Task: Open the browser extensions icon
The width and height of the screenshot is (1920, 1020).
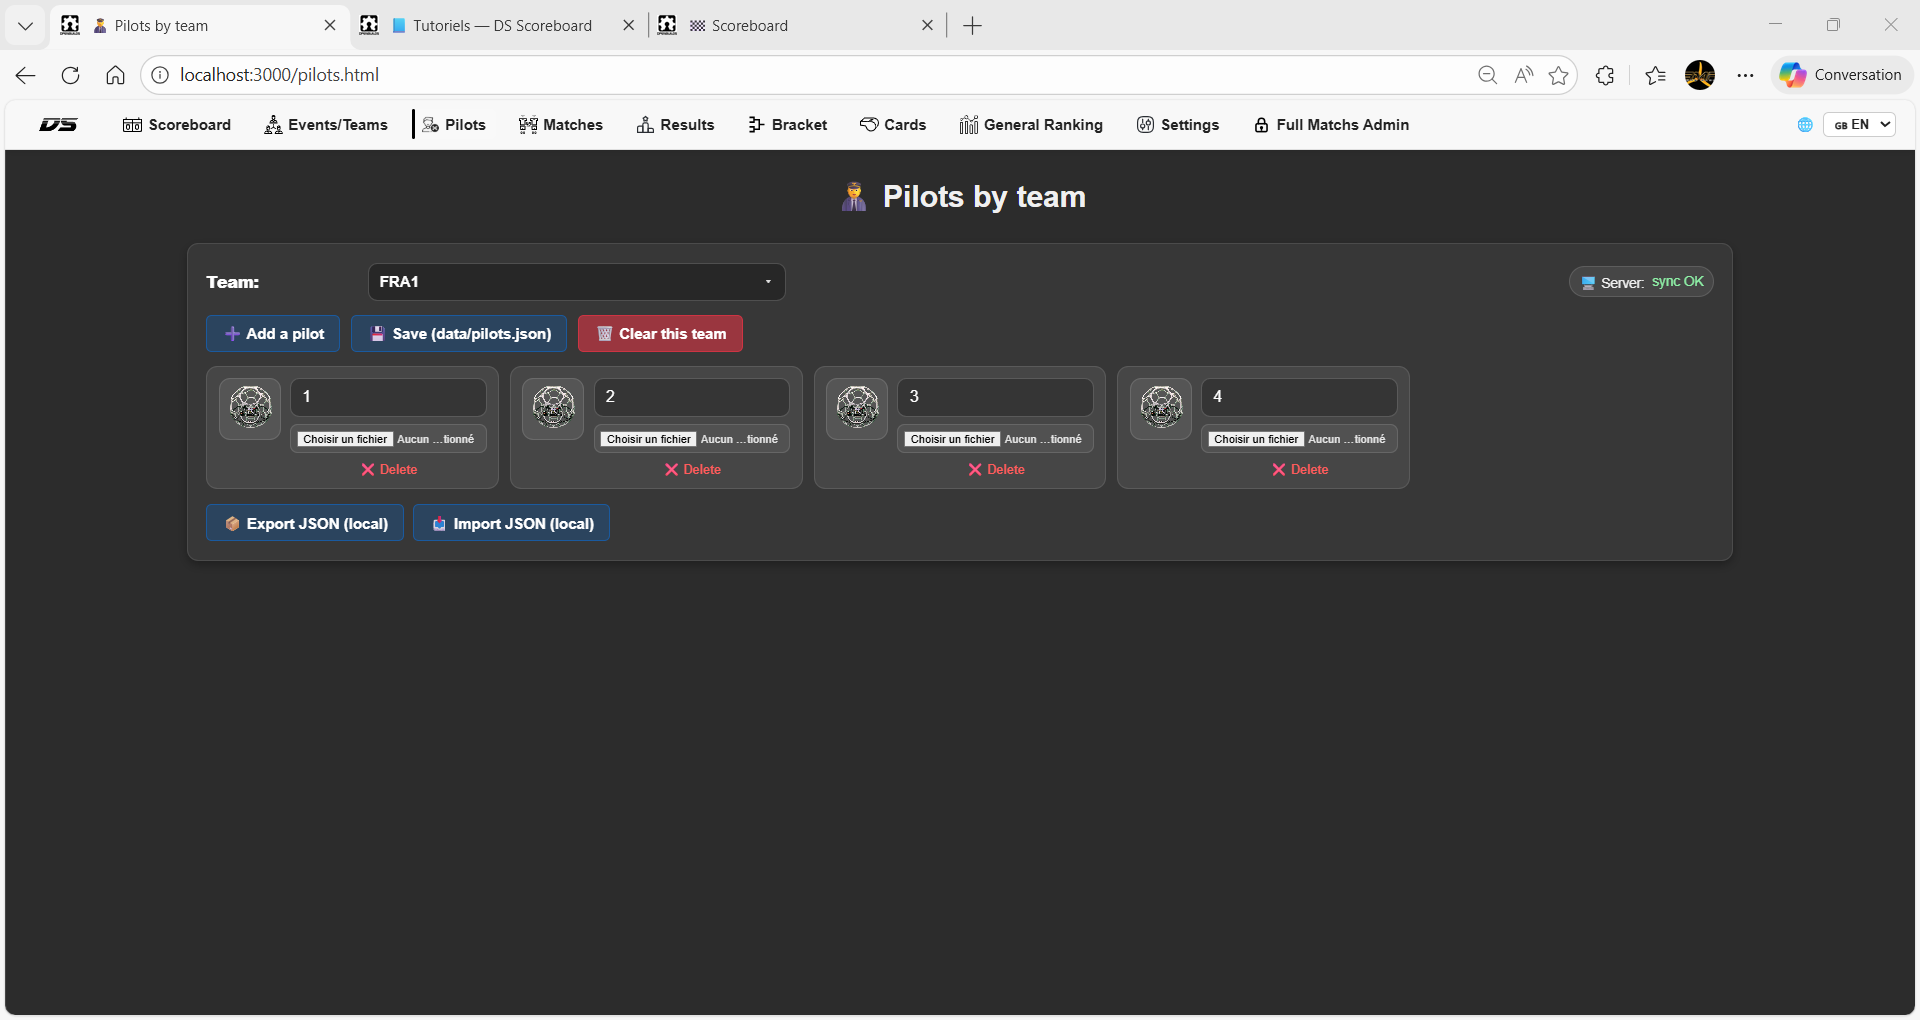Action: coord(1605,75)
